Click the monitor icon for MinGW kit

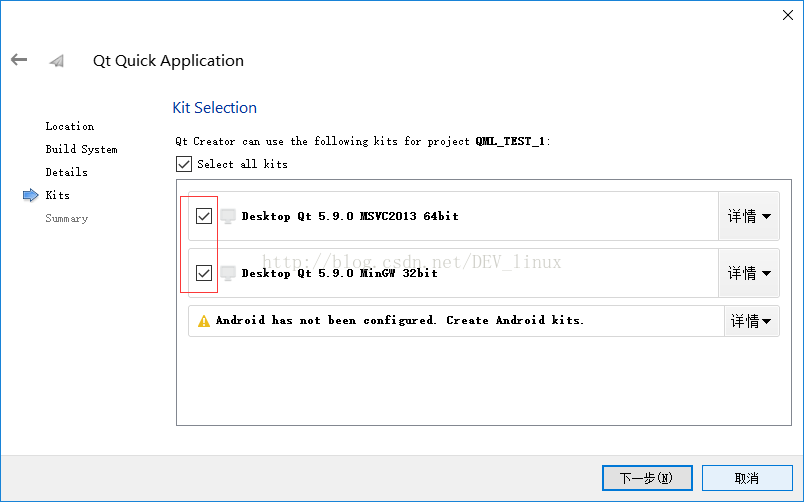tap(228, 273)
